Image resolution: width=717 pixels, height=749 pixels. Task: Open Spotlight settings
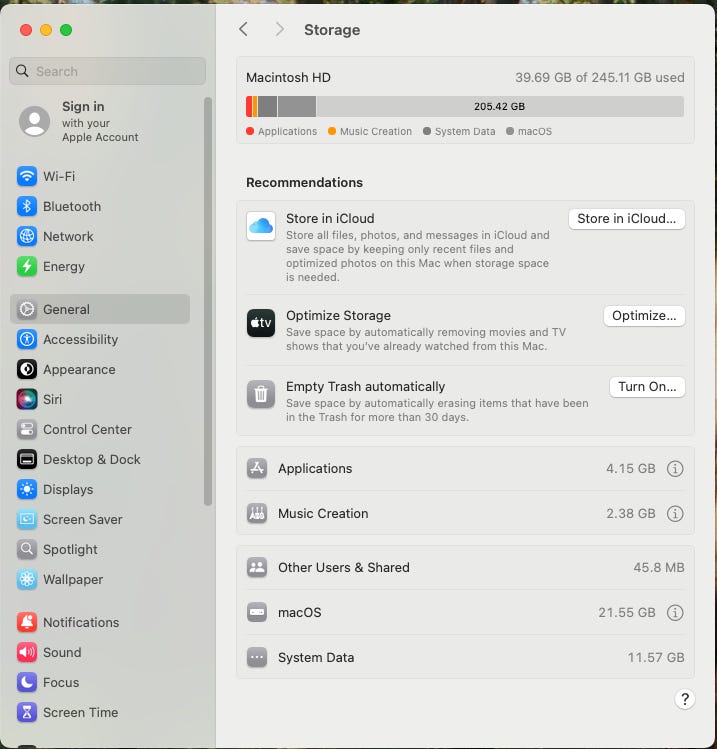click(x=100, y=549)
